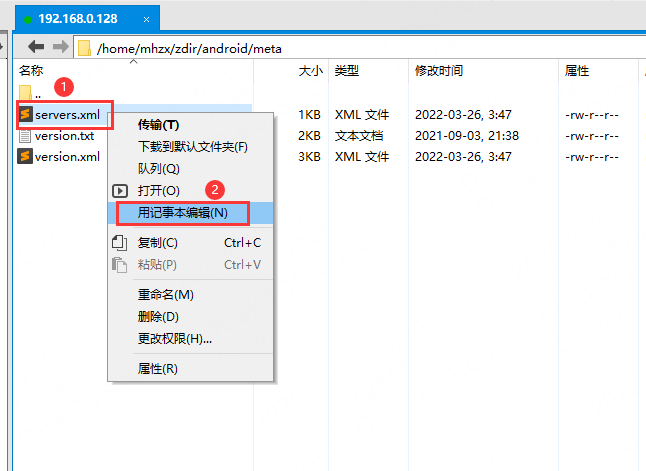Select the version.xml file name
Image resolution: width=646 pixels, height=471 pixels.
click(68, 157)
